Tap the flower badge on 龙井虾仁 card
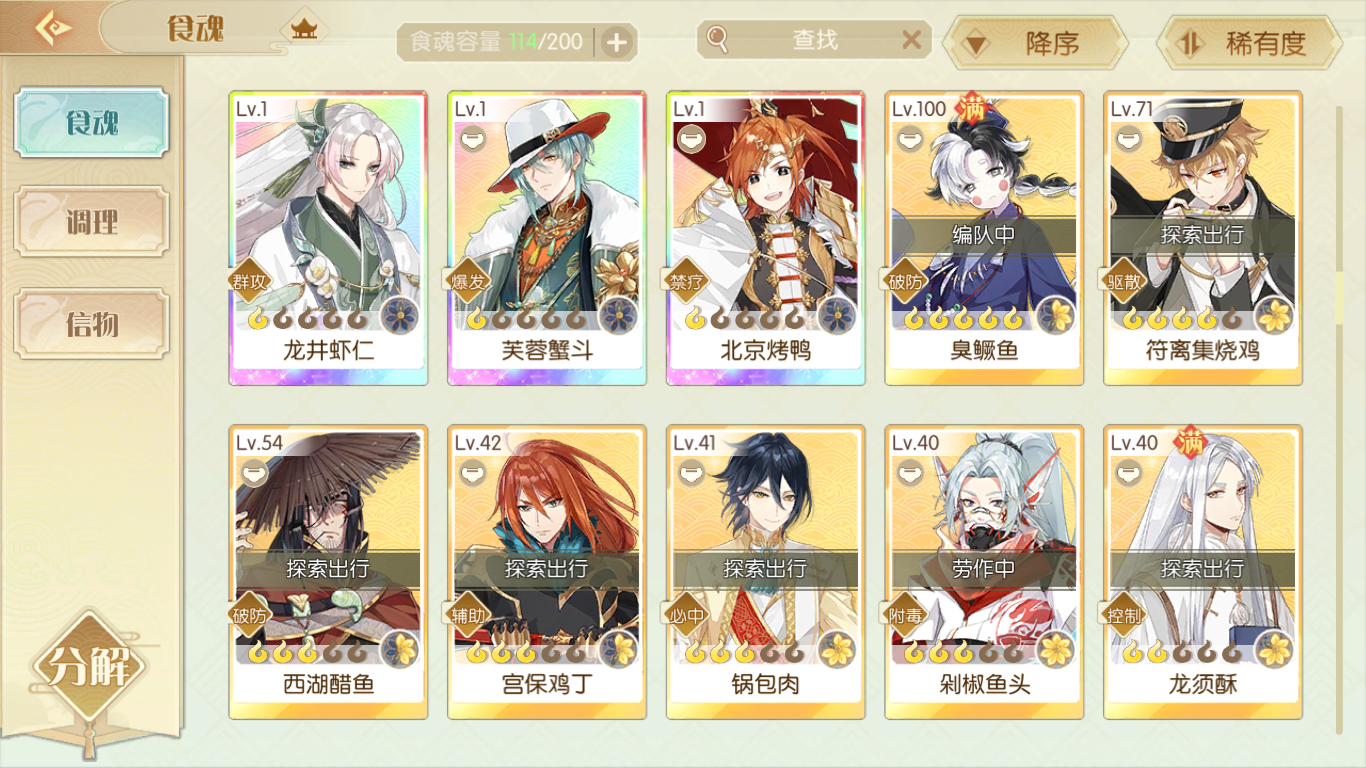The height and width of the screenshot is (768, 1366). tap(400, 316)
